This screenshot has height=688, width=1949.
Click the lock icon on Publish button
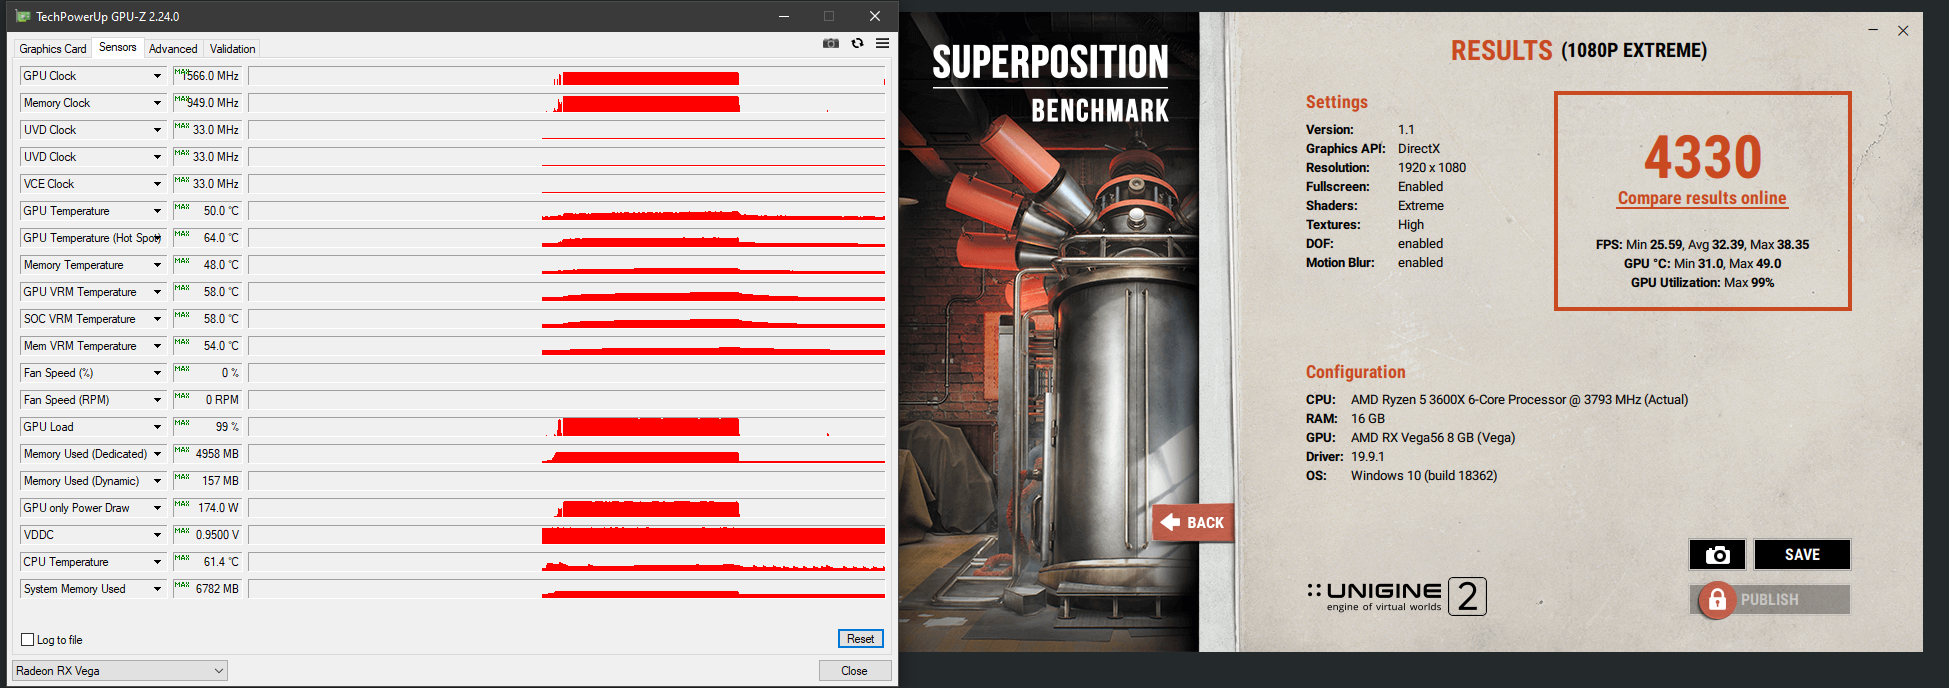[x=1716, y=600]
